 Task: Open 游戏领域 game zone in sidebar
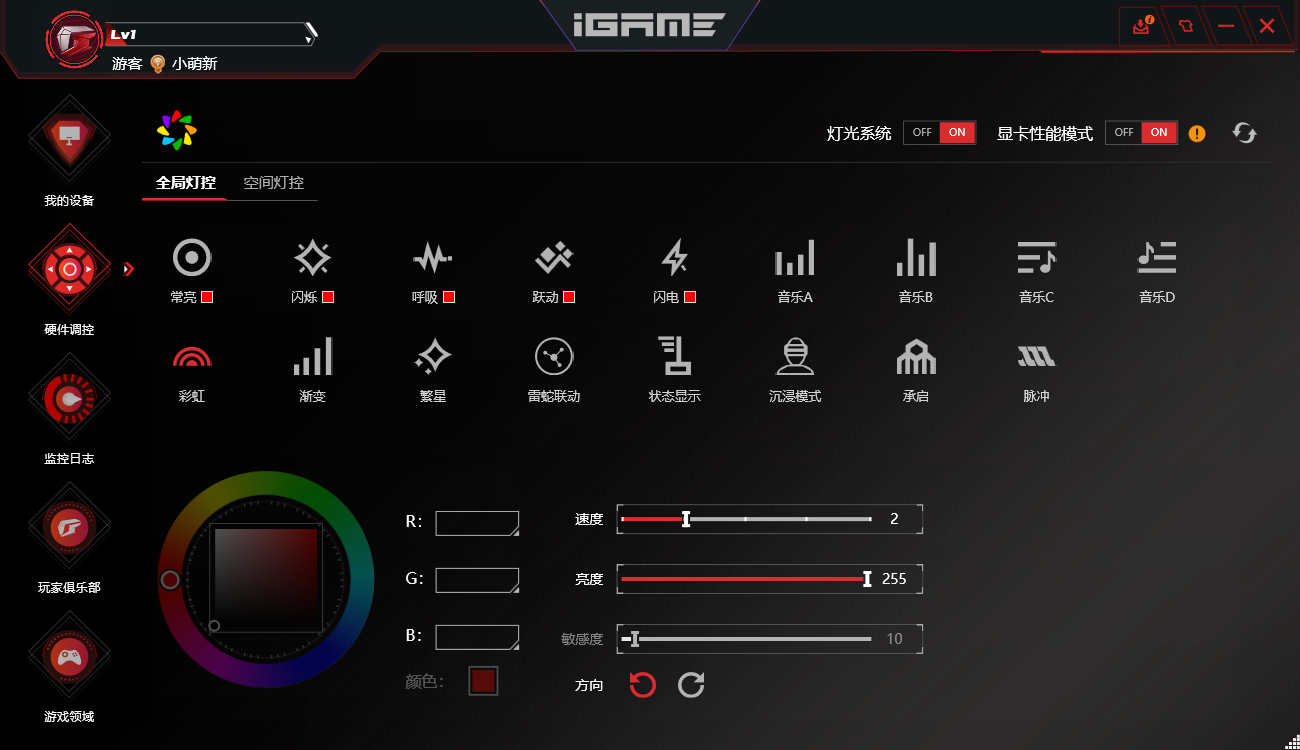[x=69, y=668]
